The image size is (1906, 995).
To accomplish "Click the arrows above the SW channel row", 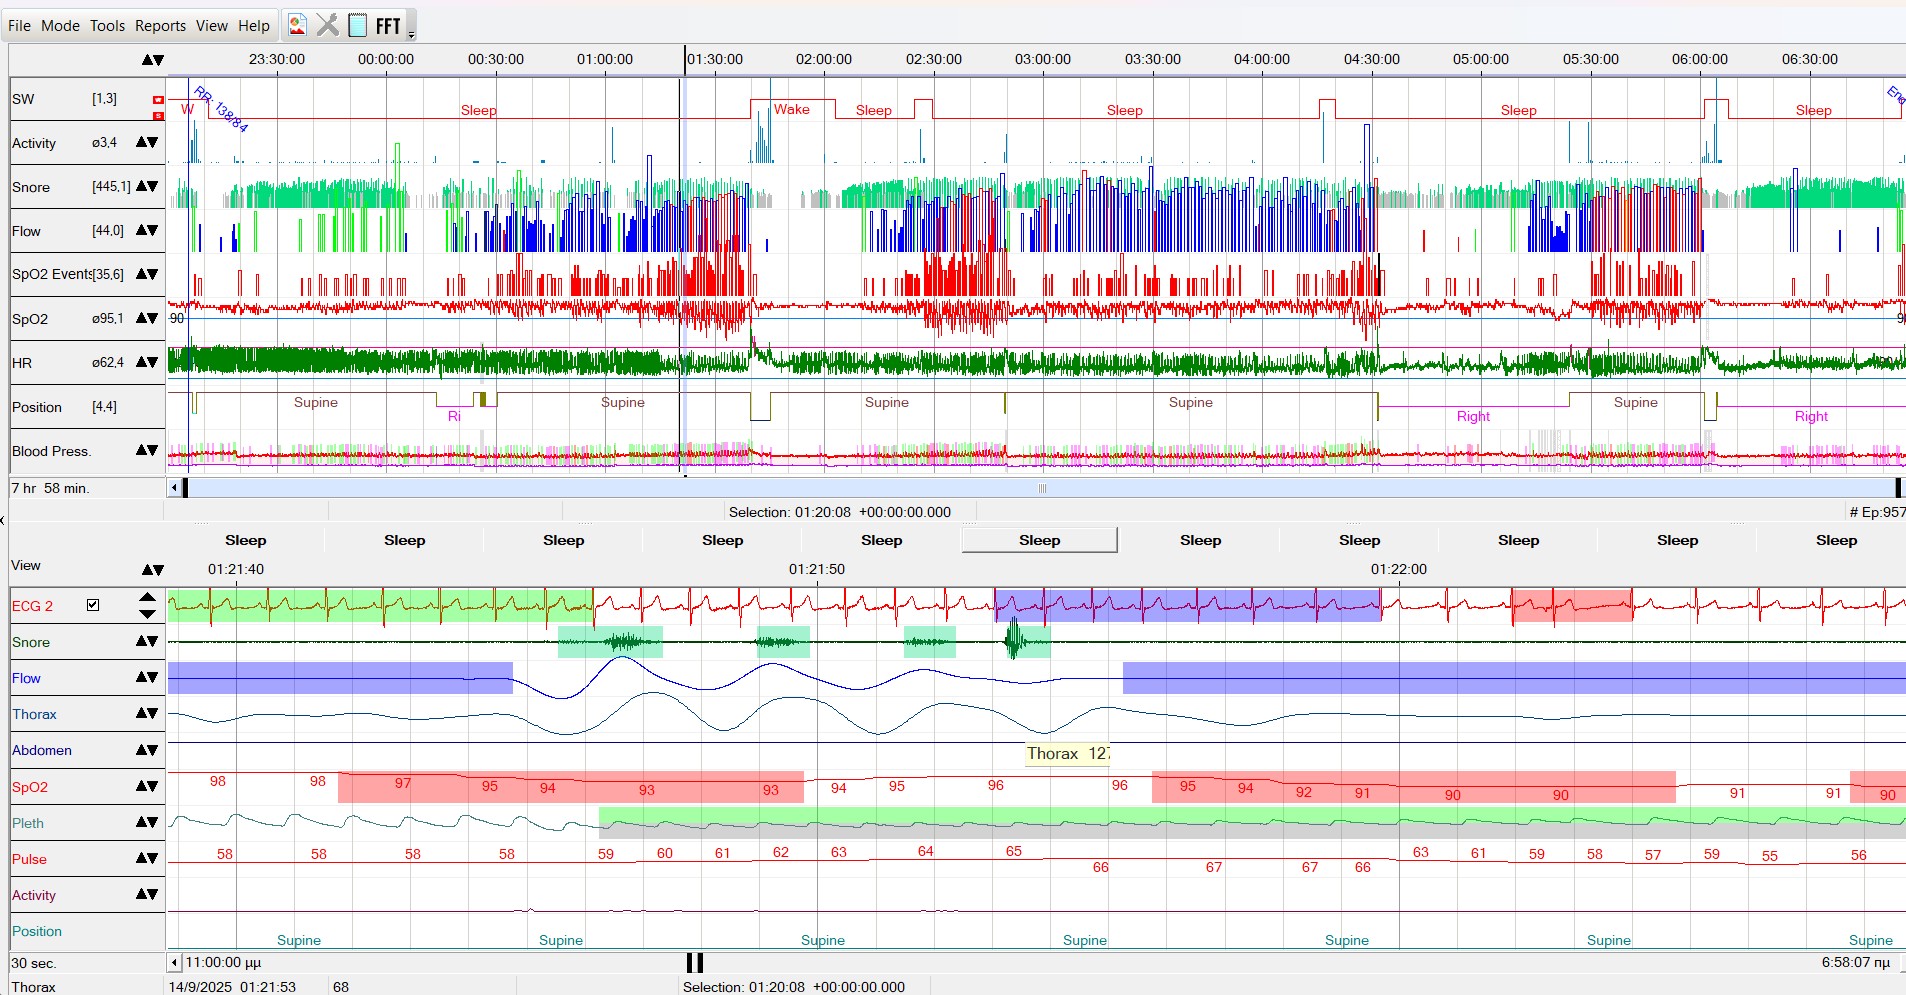I will coord(152,60).
